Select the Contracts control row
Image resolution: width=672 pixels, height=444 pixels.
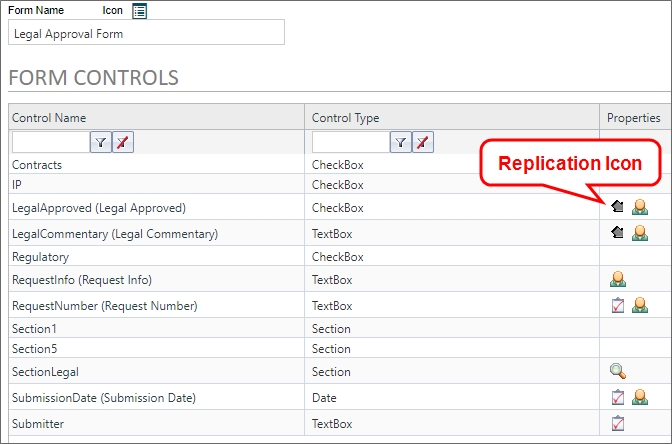[x=37, y=165]
